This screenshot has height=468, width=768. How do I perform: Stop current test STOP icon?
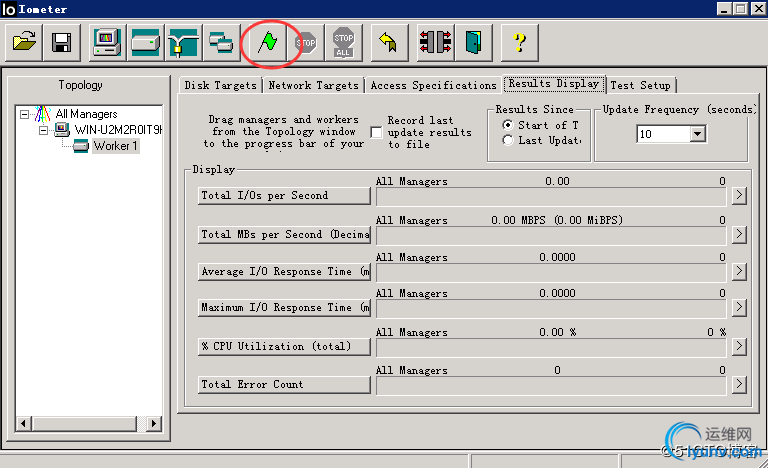[x=306, y=43]
